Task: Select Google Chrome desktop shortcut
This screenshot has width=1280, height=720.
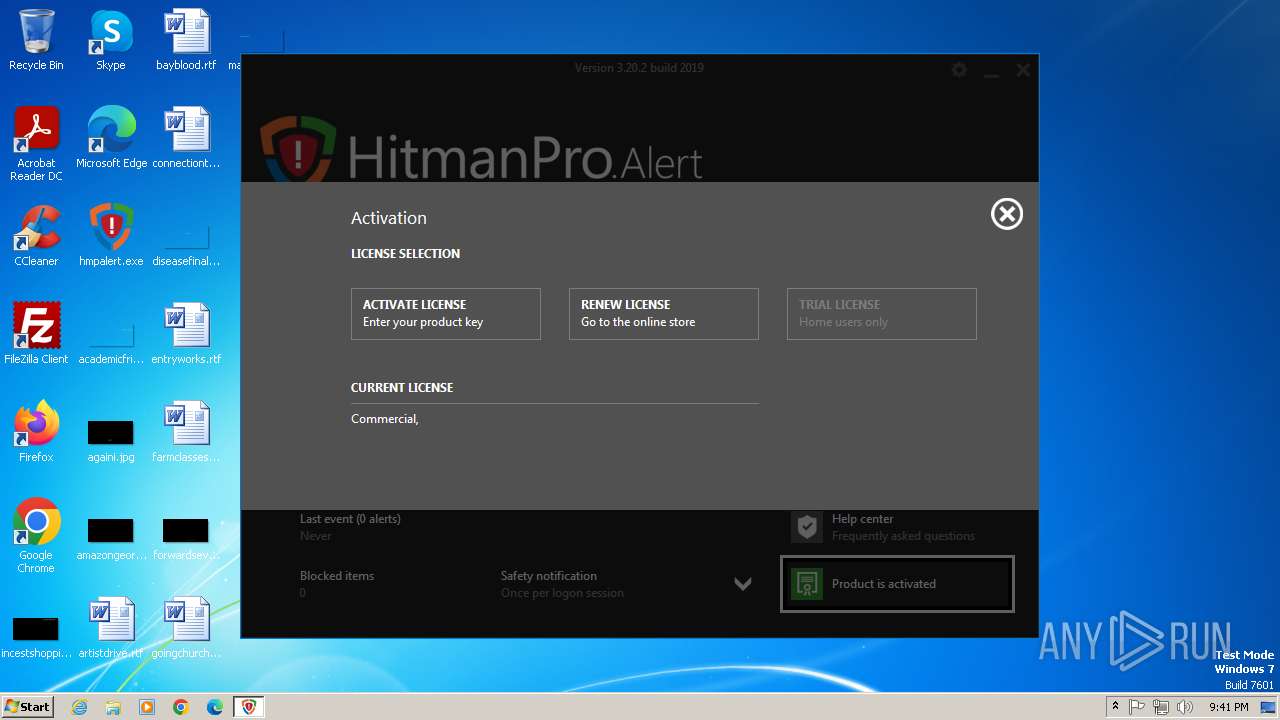Action: coord(36,536)
